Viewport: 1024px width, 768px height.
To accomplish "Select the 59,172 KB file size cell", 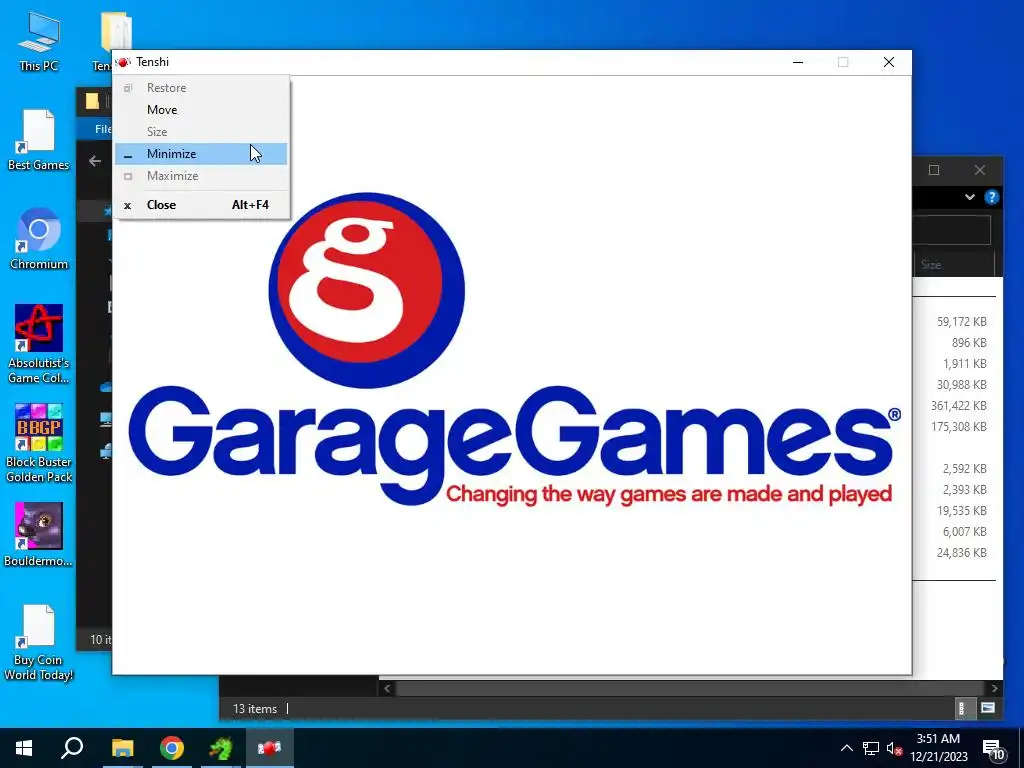I will click(x=961, y=322).
